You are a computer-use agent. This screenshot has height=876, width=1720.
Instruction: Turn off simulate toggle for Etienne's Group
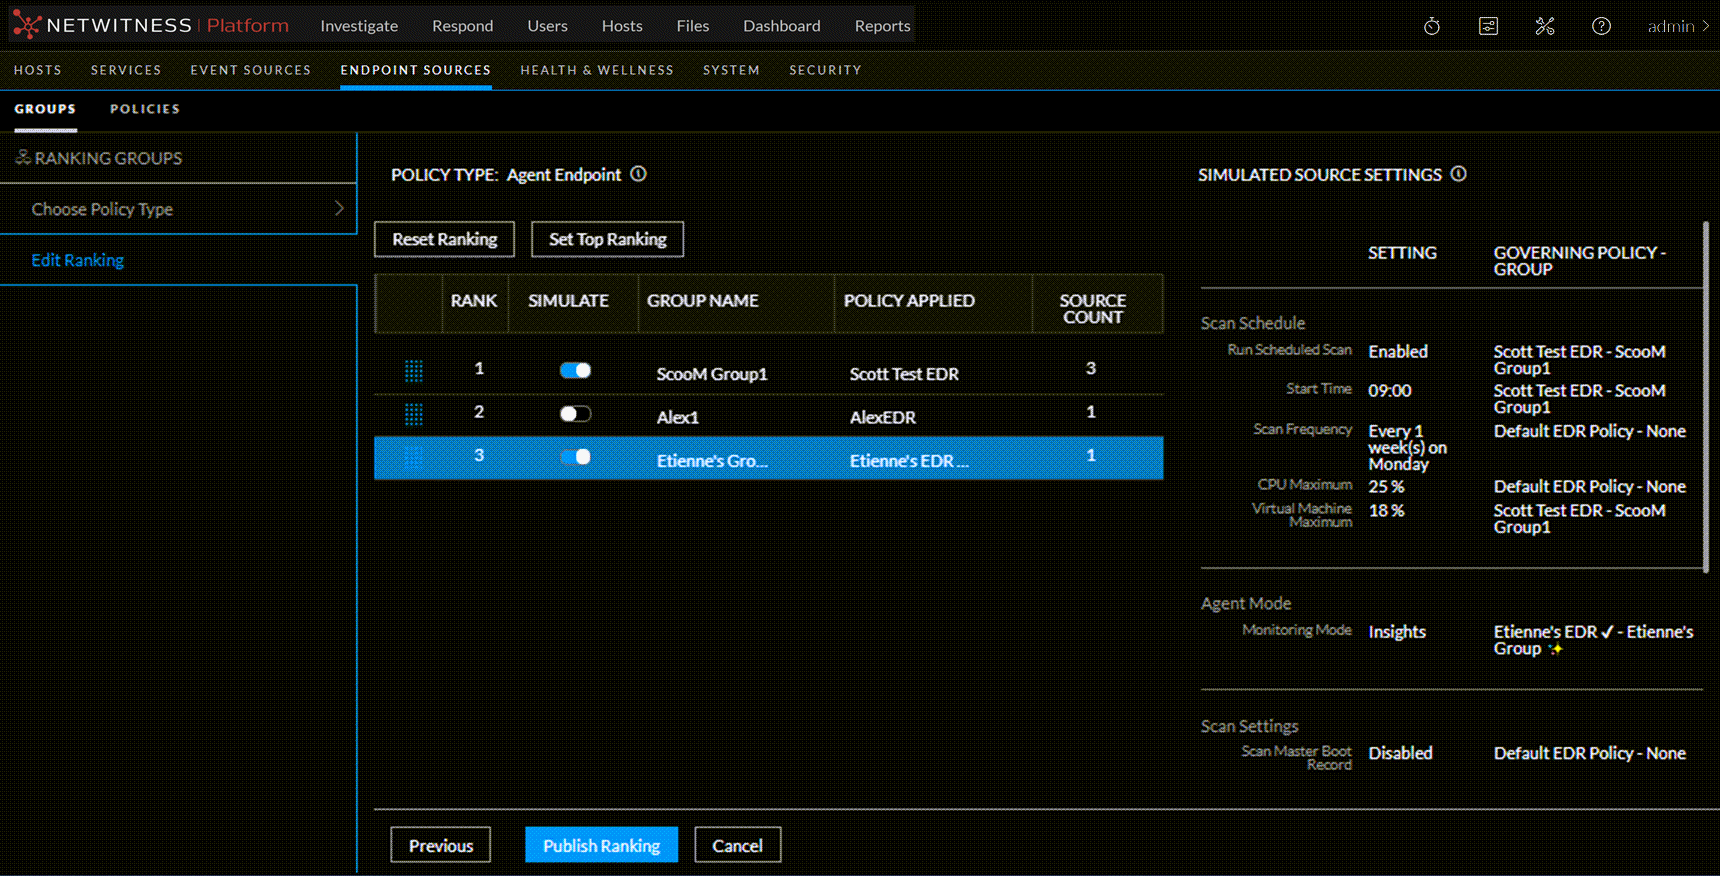click(x=575, y=457)
